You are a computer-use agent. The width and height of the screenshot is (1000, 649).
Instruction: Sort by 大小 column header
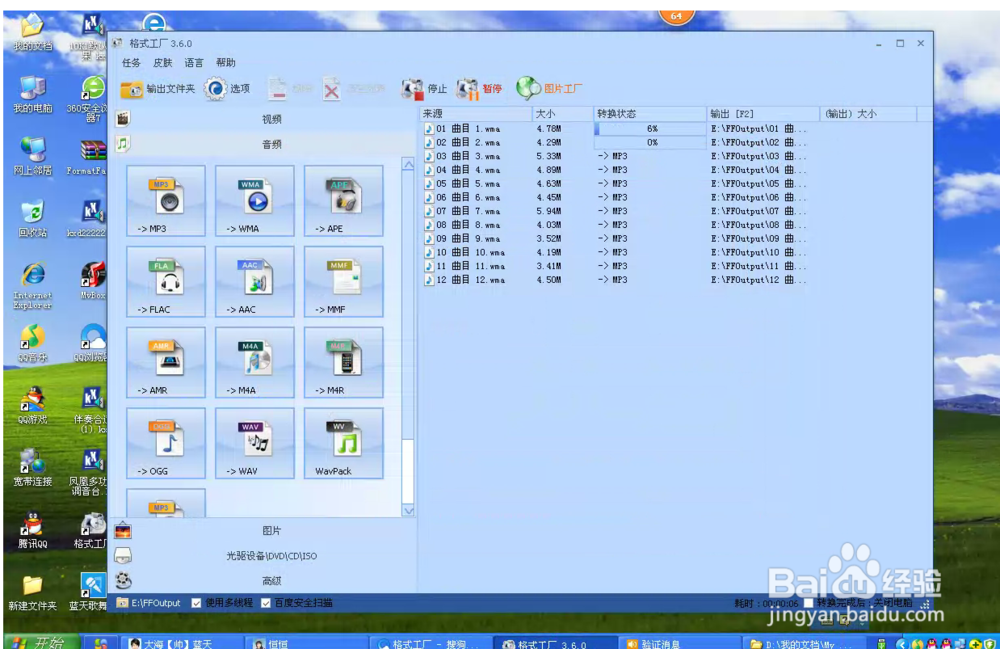coord(562,113)
